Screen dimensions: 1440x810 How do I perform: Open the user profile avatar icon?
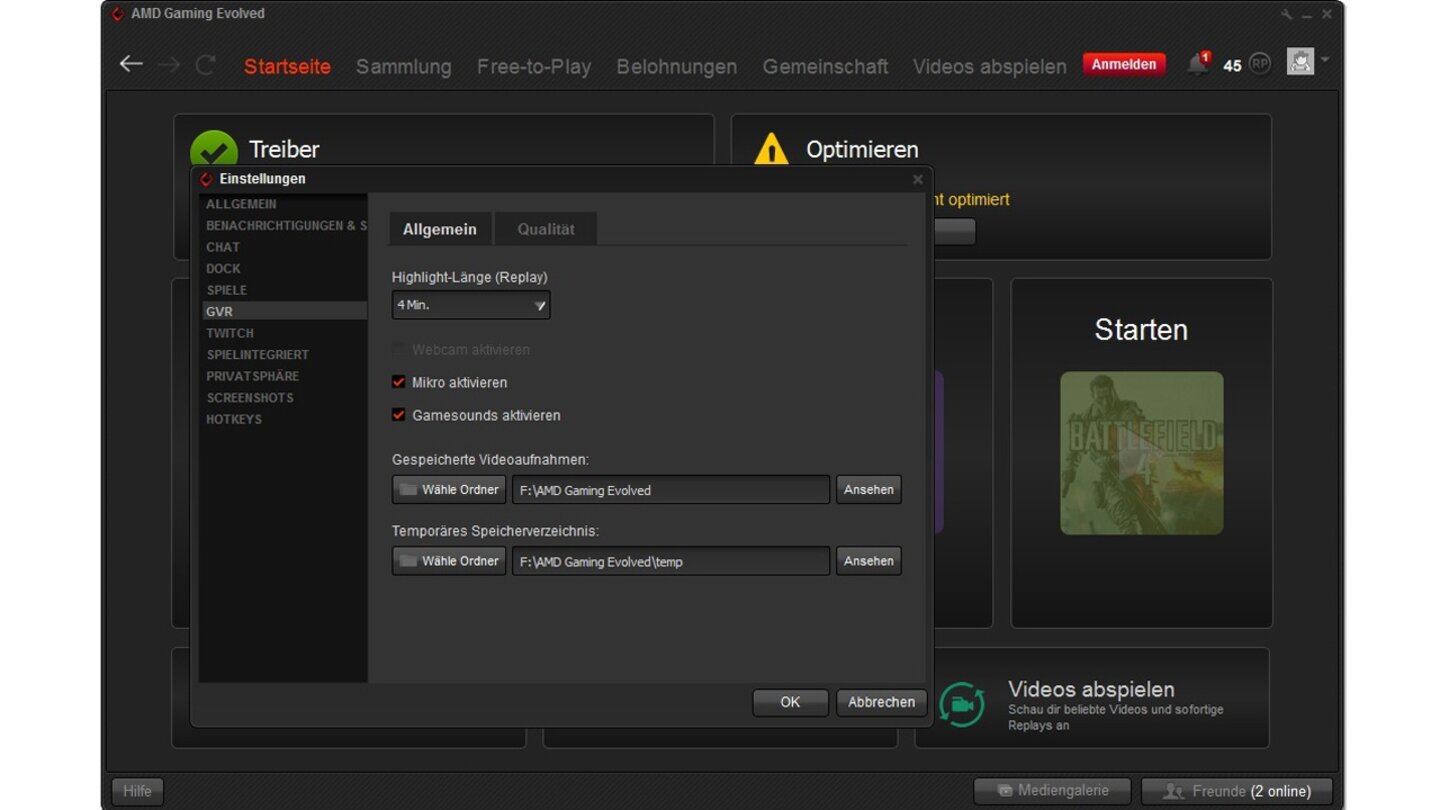click(1299, 62)
